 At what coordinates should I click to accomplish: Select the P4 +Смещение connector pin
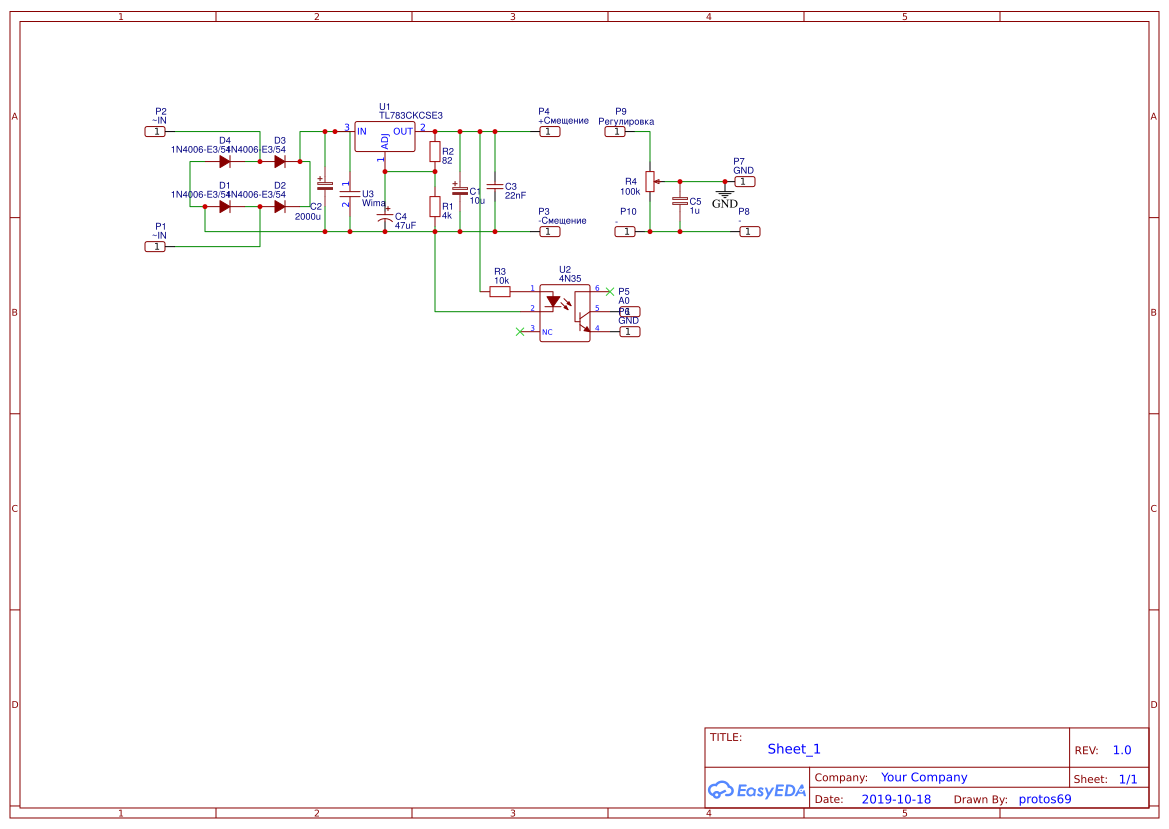(549, 131)
